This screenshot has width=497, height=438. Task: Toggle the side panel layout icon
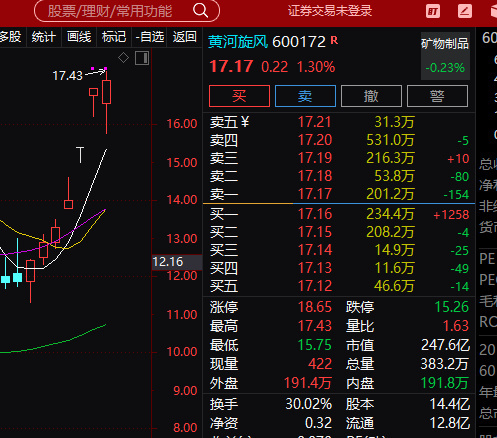tap(142, 58)
